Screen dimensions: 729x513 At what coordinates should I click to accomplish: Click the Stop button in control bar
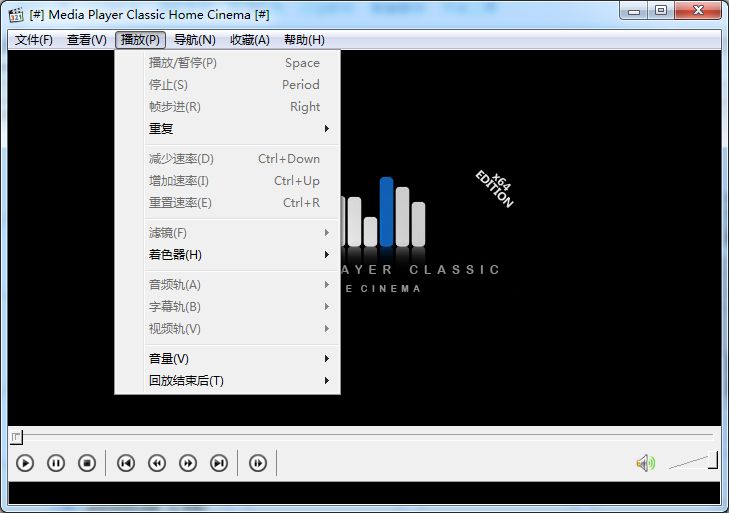[87, 463]
